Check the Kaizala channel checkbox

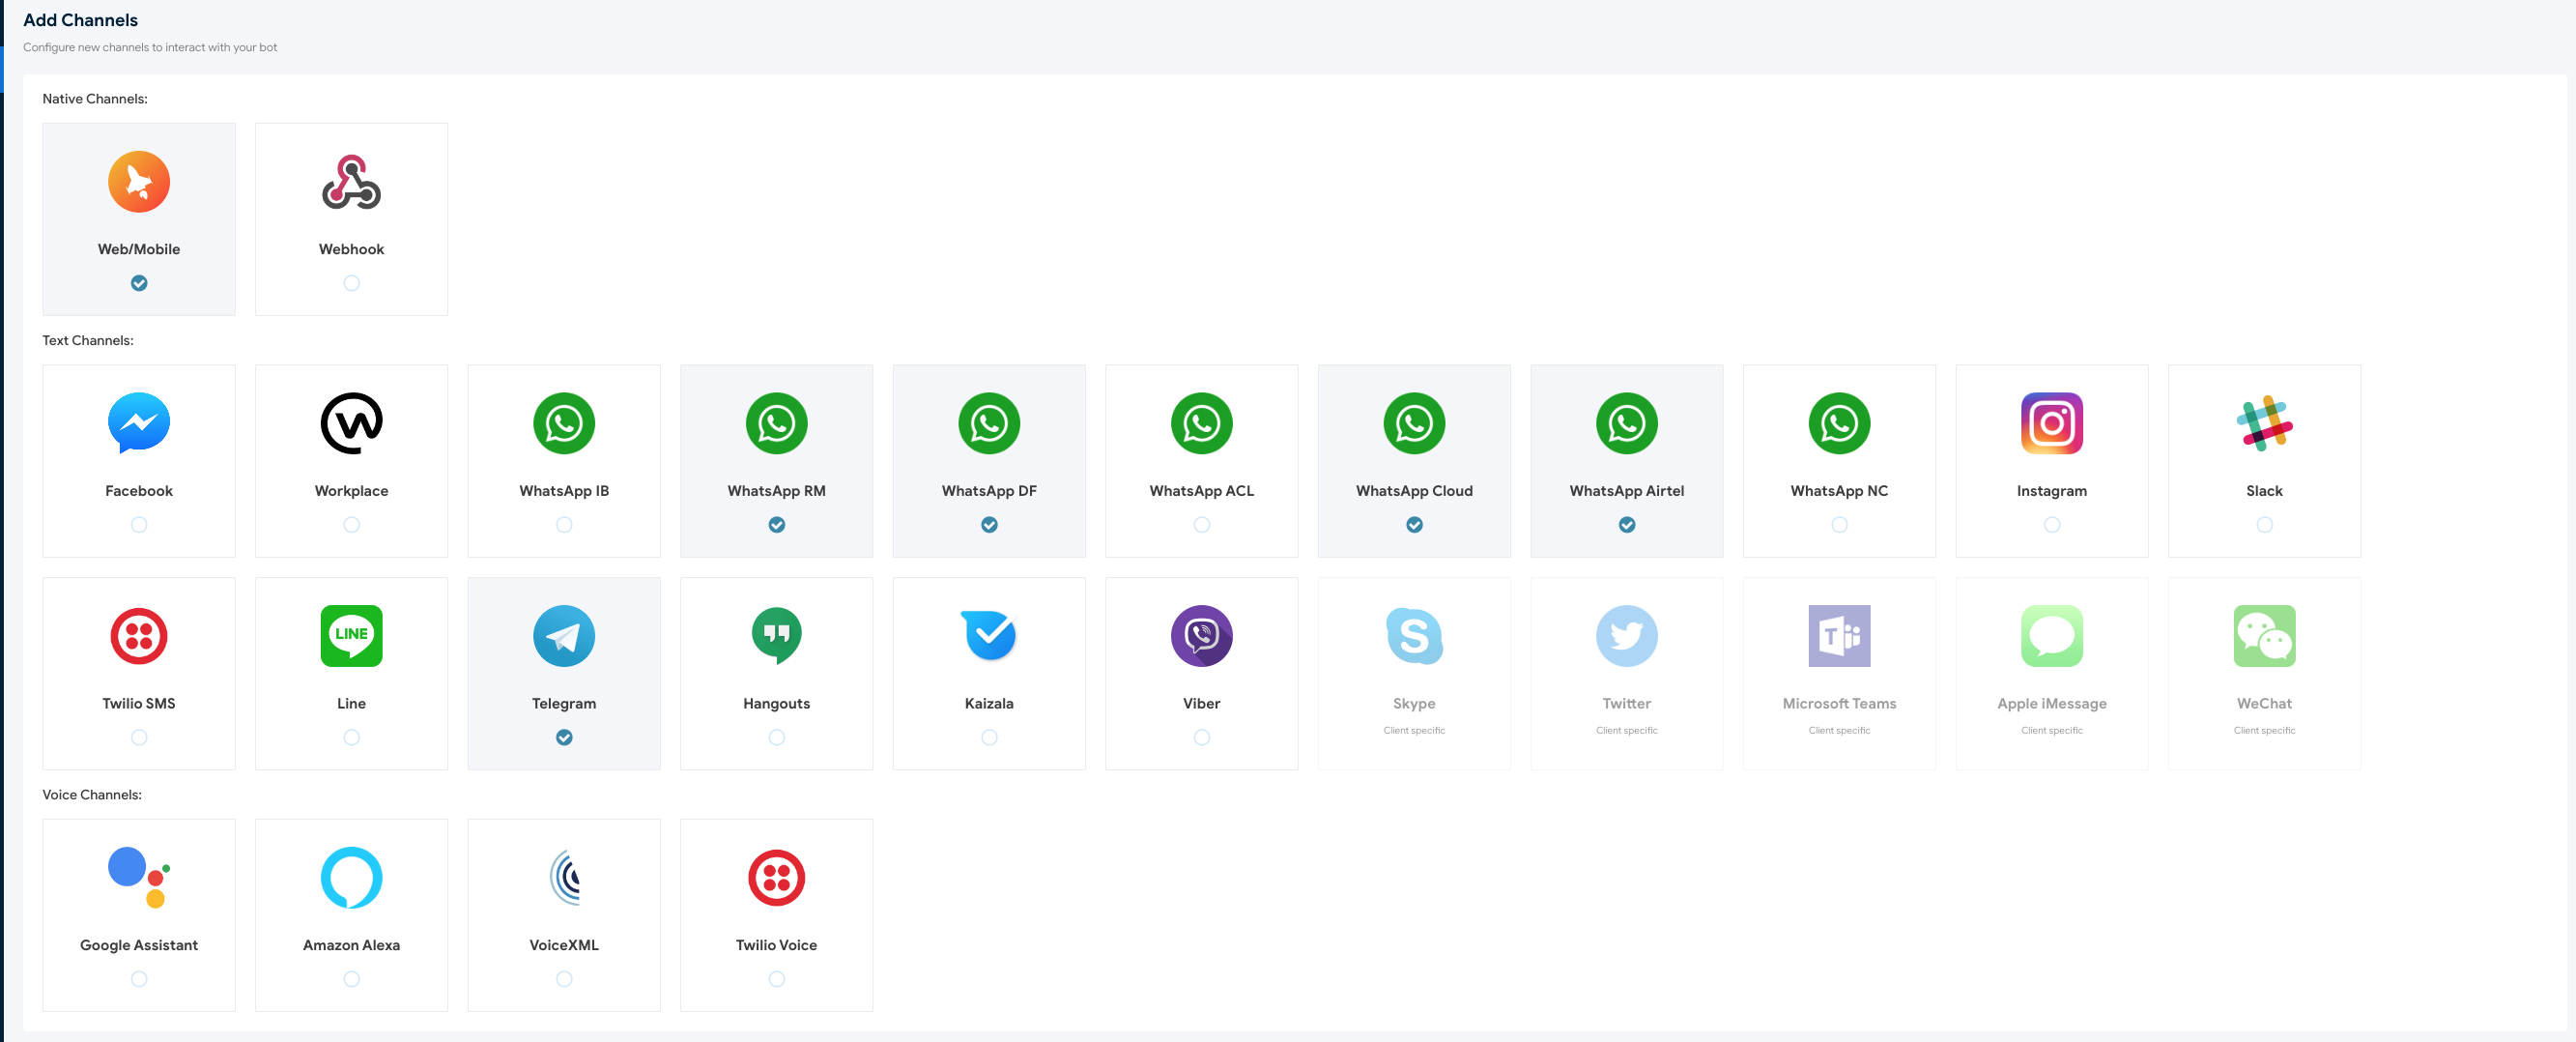(x=989, y=737)
